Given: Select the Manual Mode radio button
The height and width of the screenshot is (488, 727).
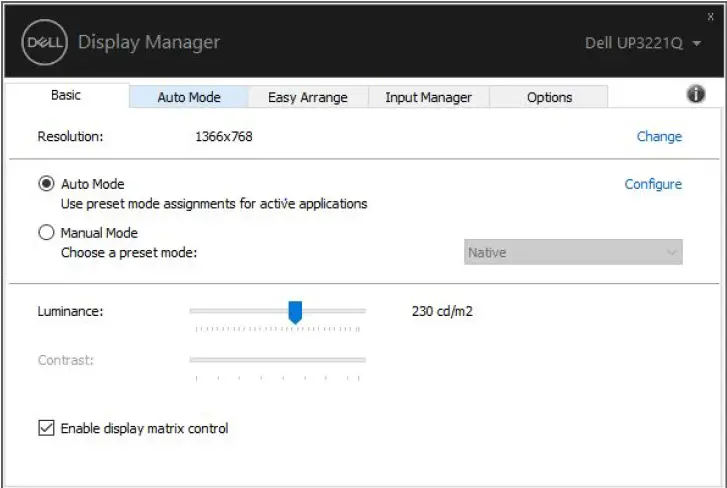Looking at the screenshot, I should (46, 232).
